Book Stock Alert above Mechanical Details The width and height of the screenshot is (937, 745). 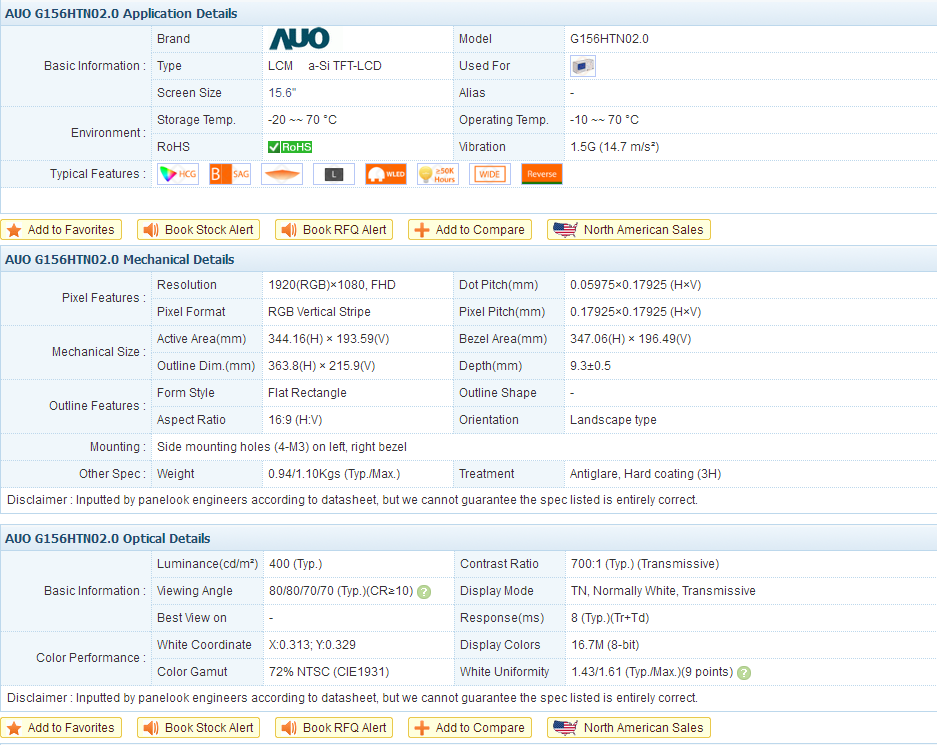pos(198,230)
